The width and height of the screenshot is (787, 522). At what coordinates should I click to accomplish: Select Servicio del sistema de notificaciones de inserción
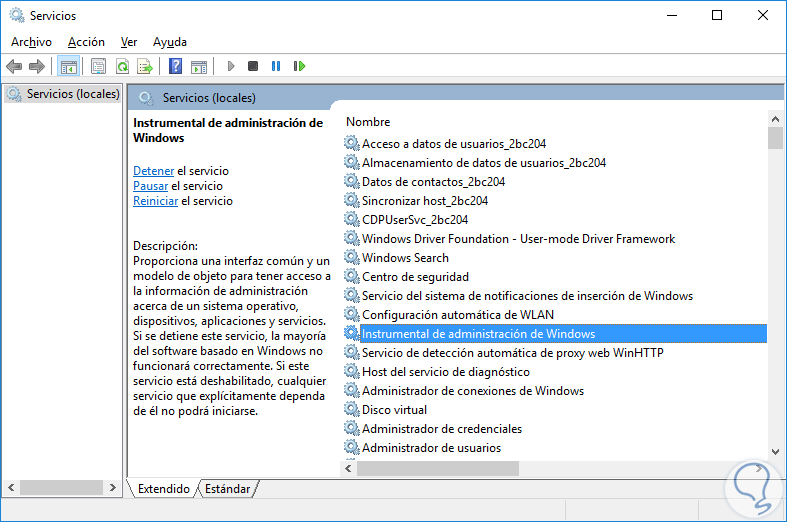tap(528, 296)
